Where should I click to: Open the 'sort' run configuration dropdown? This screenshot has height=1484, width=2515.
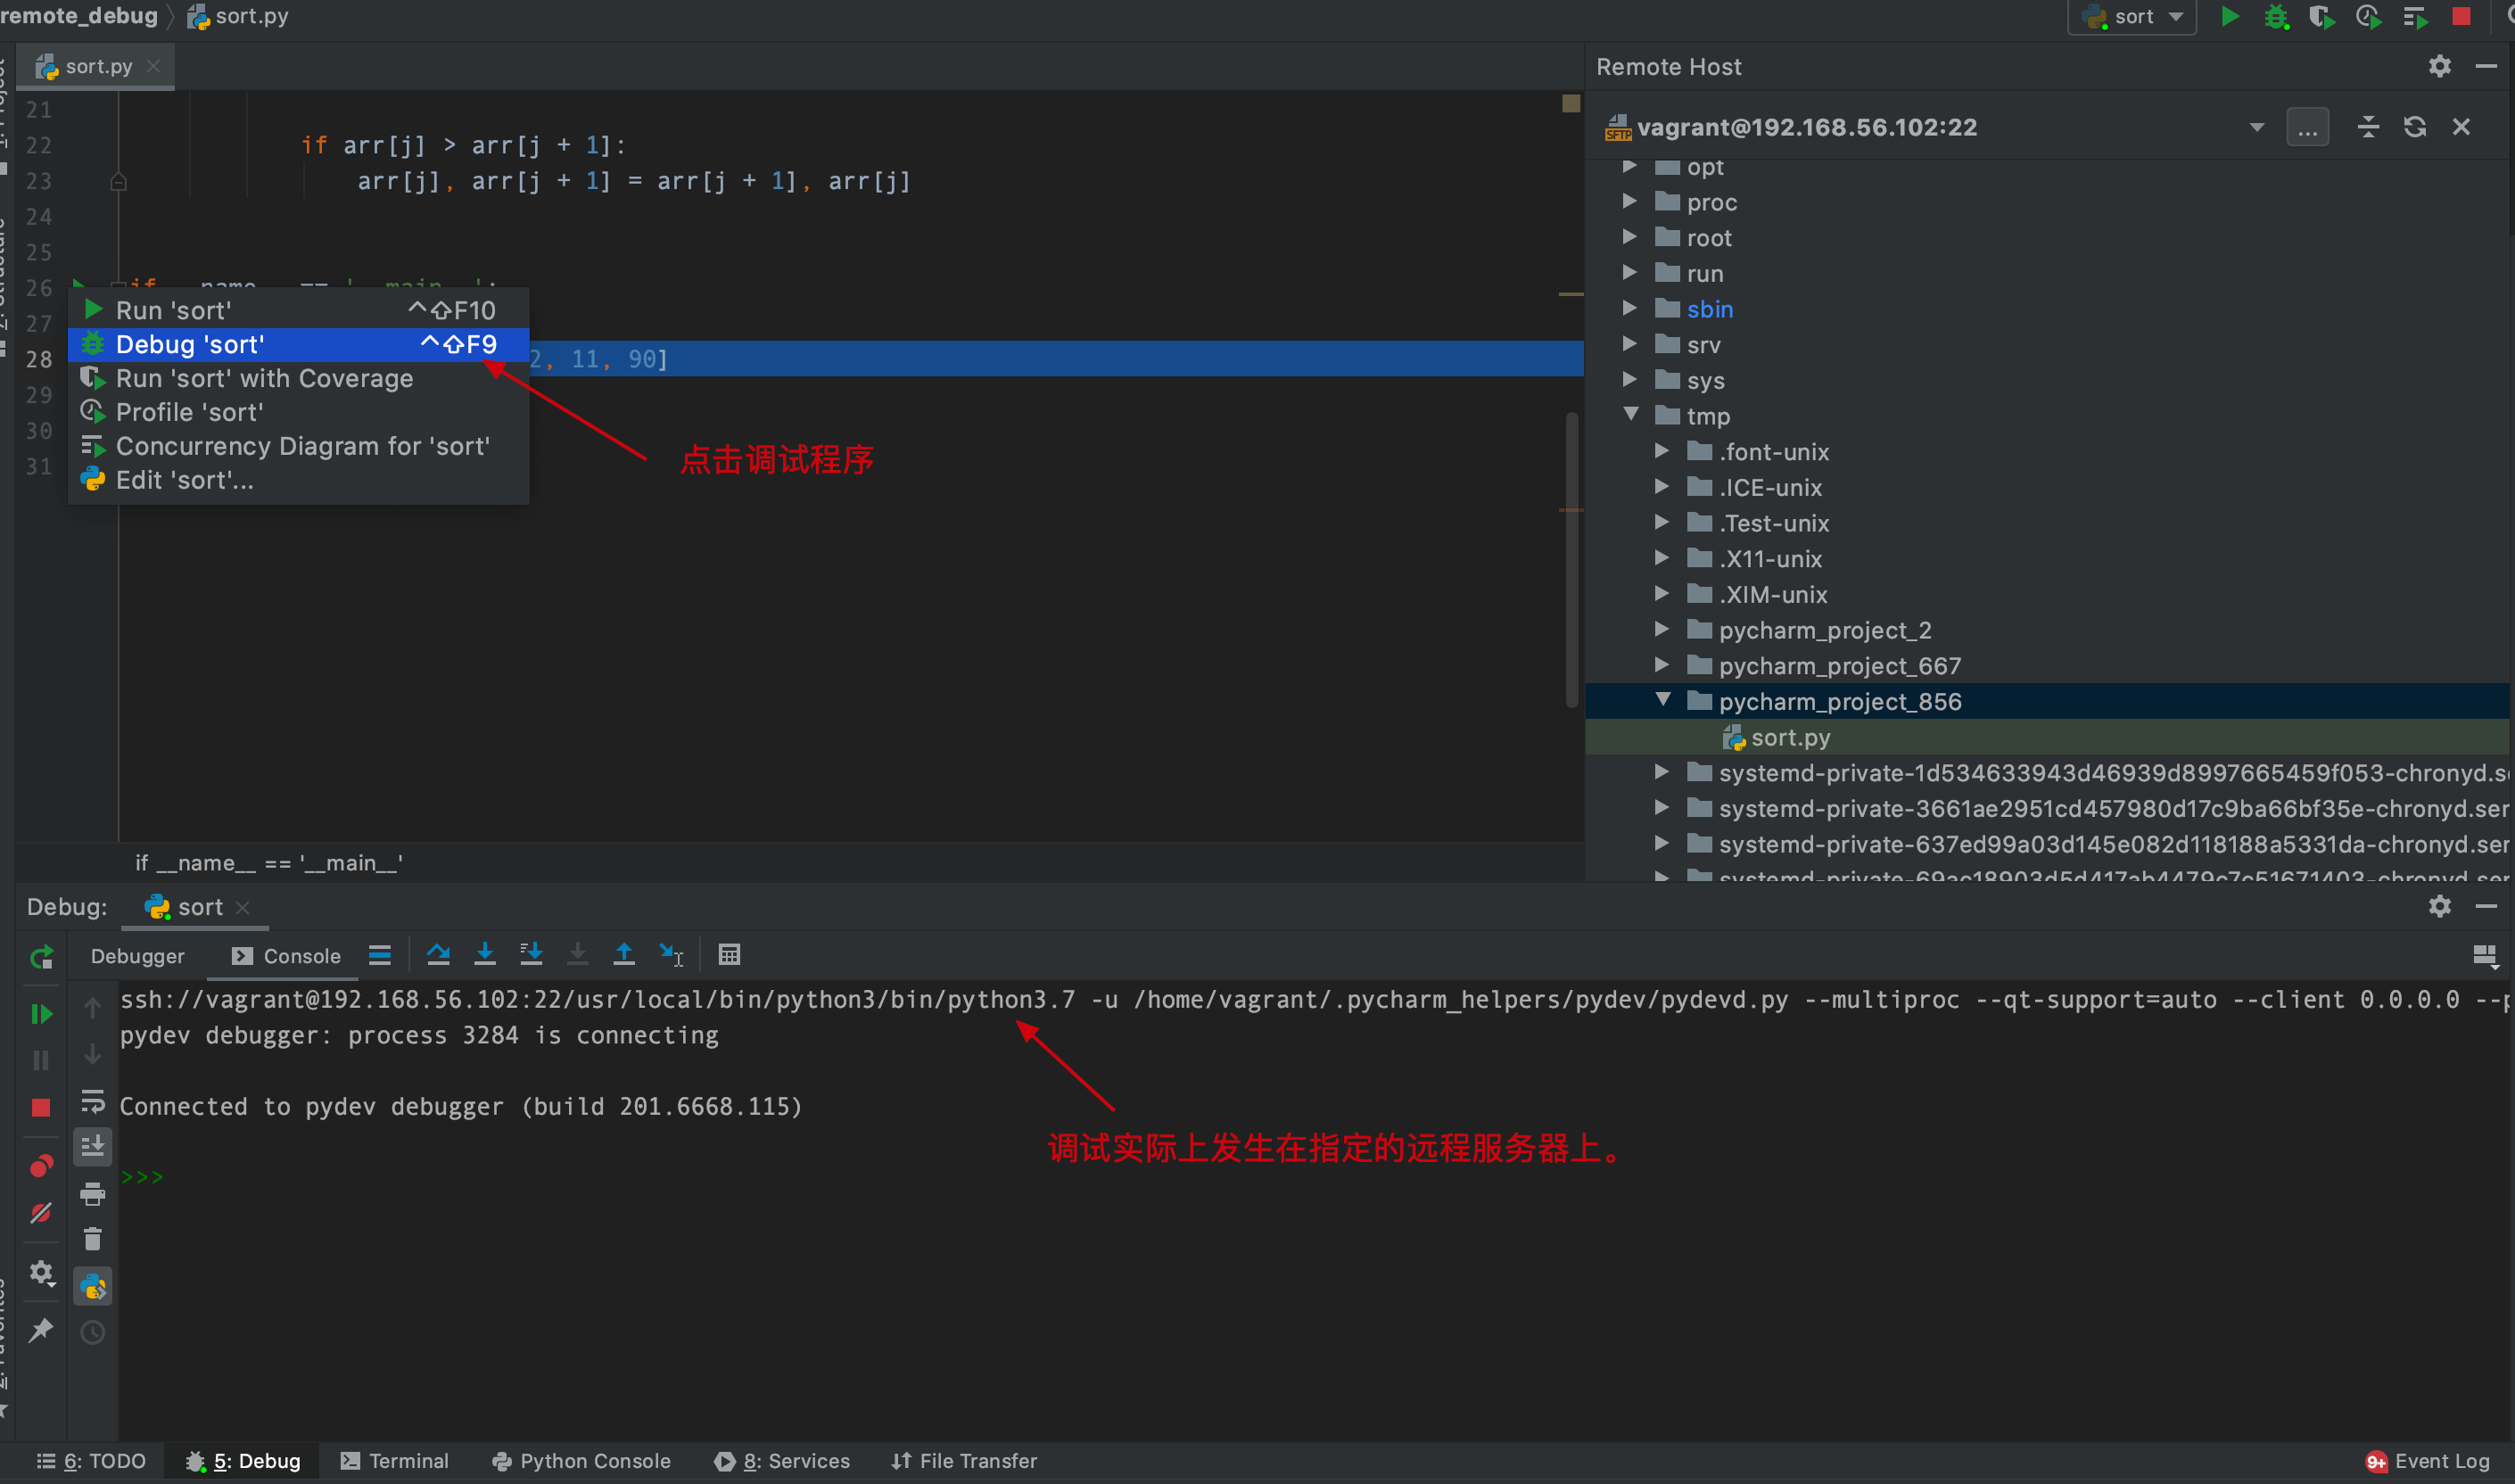pyautogui.click(x=2132, y=16)
